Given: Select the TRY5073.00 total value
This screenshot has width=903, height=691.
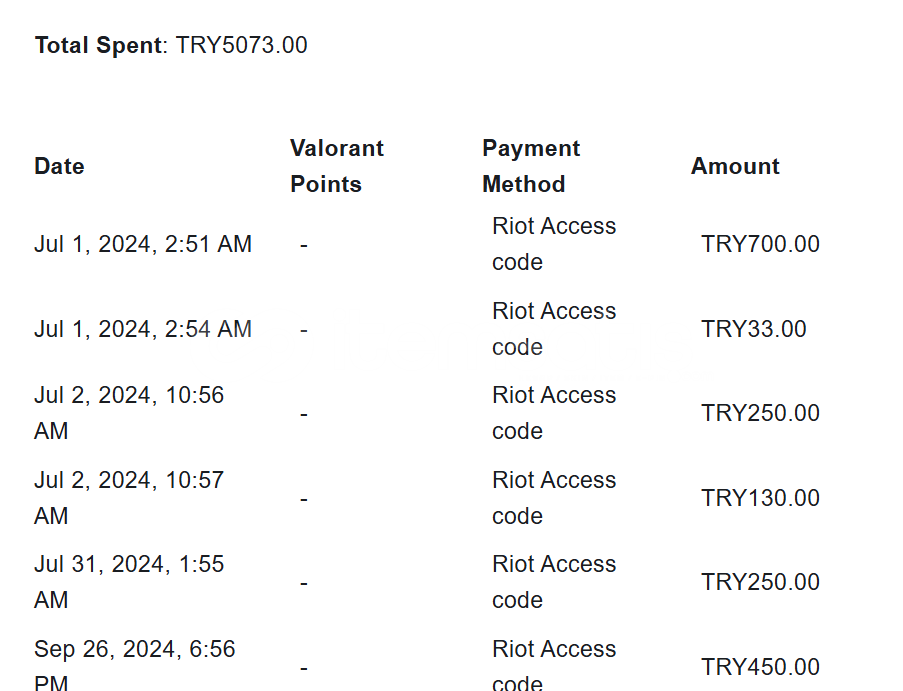Looking at the screenshot, I should point(242,45).
